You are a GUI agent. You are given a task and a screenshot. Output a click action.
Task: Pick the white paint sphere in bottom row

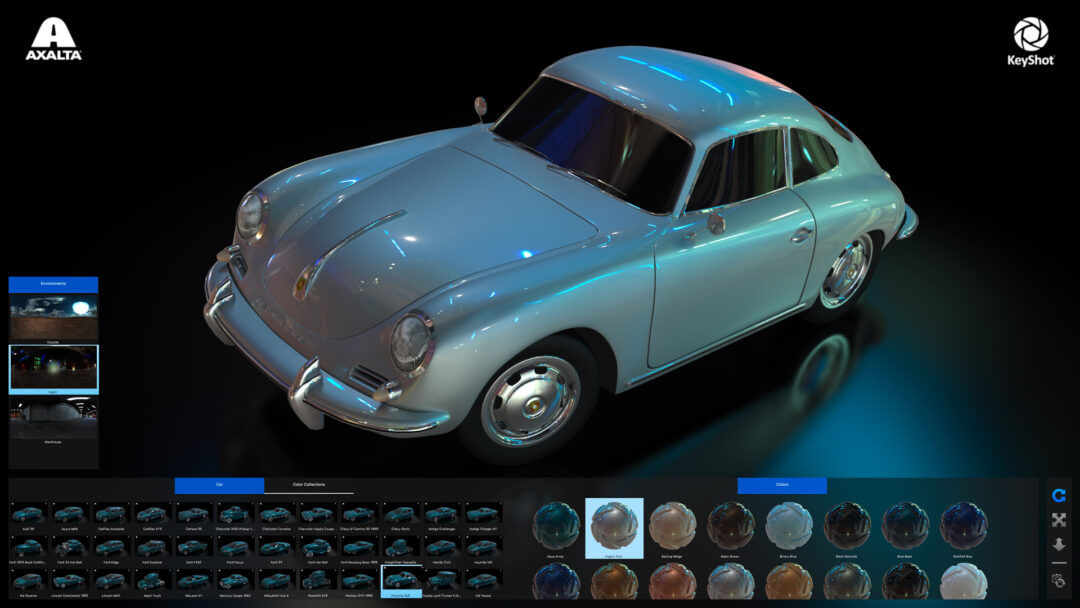tap(963, 581)
